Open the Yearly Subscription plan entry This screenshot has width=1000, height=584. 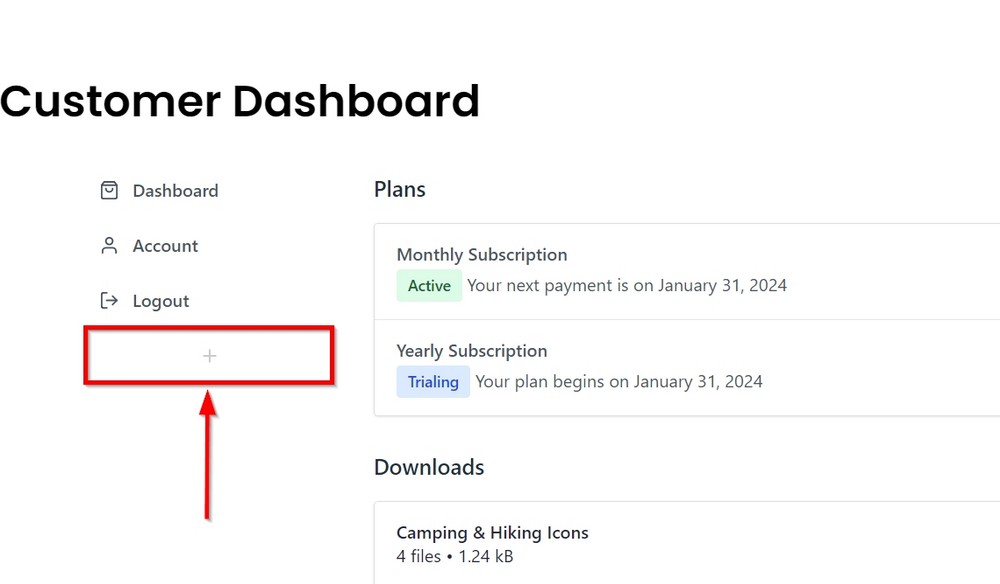coord(472,350)
